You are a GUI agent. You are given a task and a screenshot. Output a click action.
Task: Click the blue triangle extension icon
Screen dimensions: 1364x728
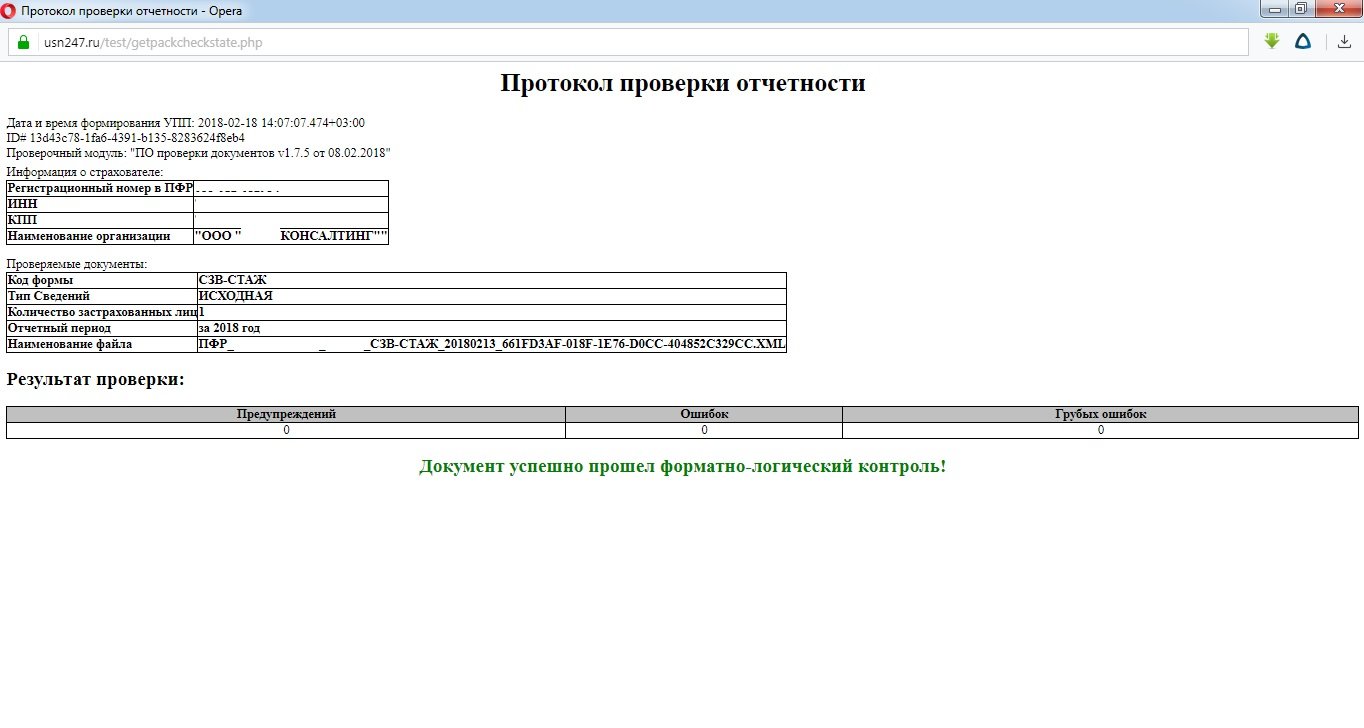point(1303,42)
